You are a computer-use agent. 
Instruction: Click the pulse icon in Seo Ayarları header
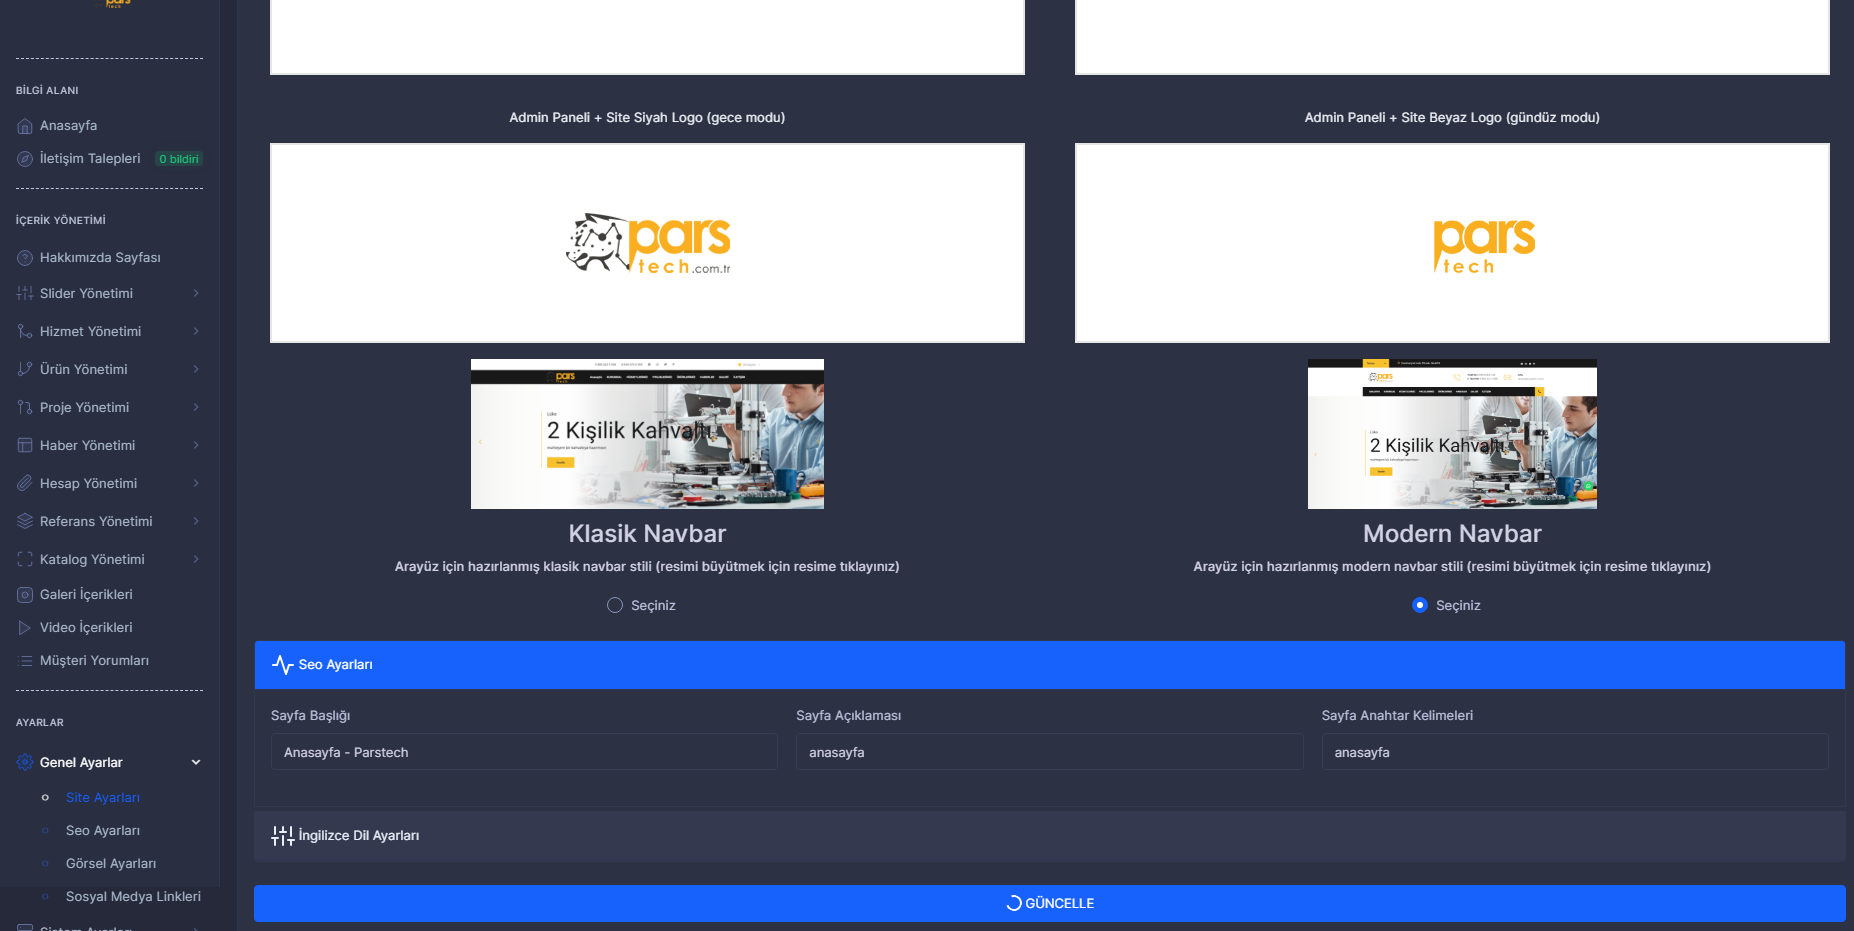coord(283,665)
